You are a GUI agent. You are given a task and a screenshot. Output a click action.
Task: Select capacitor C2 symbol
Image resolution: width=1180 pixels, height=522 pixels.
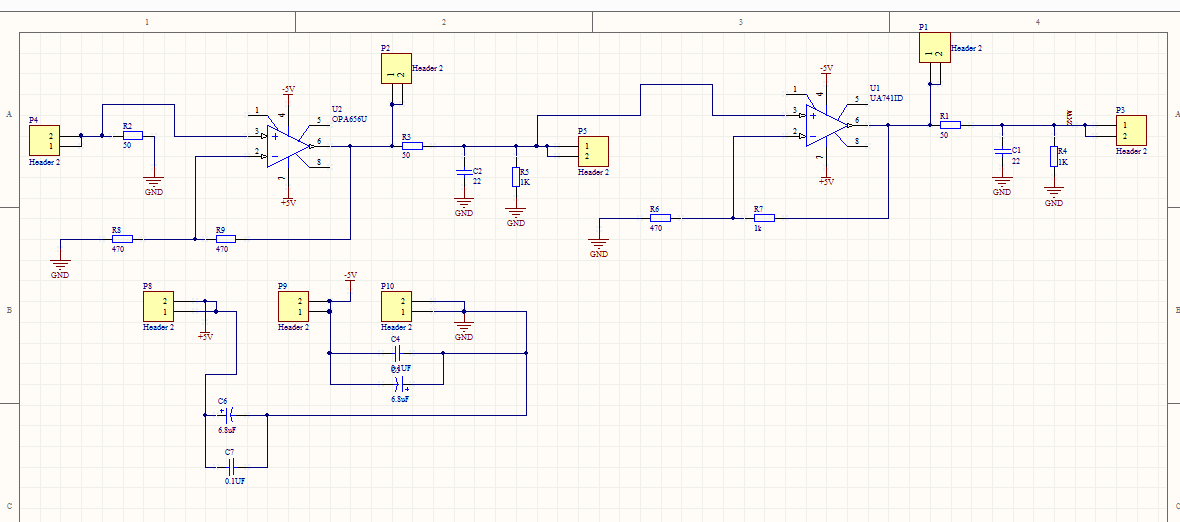coord(464,172)
